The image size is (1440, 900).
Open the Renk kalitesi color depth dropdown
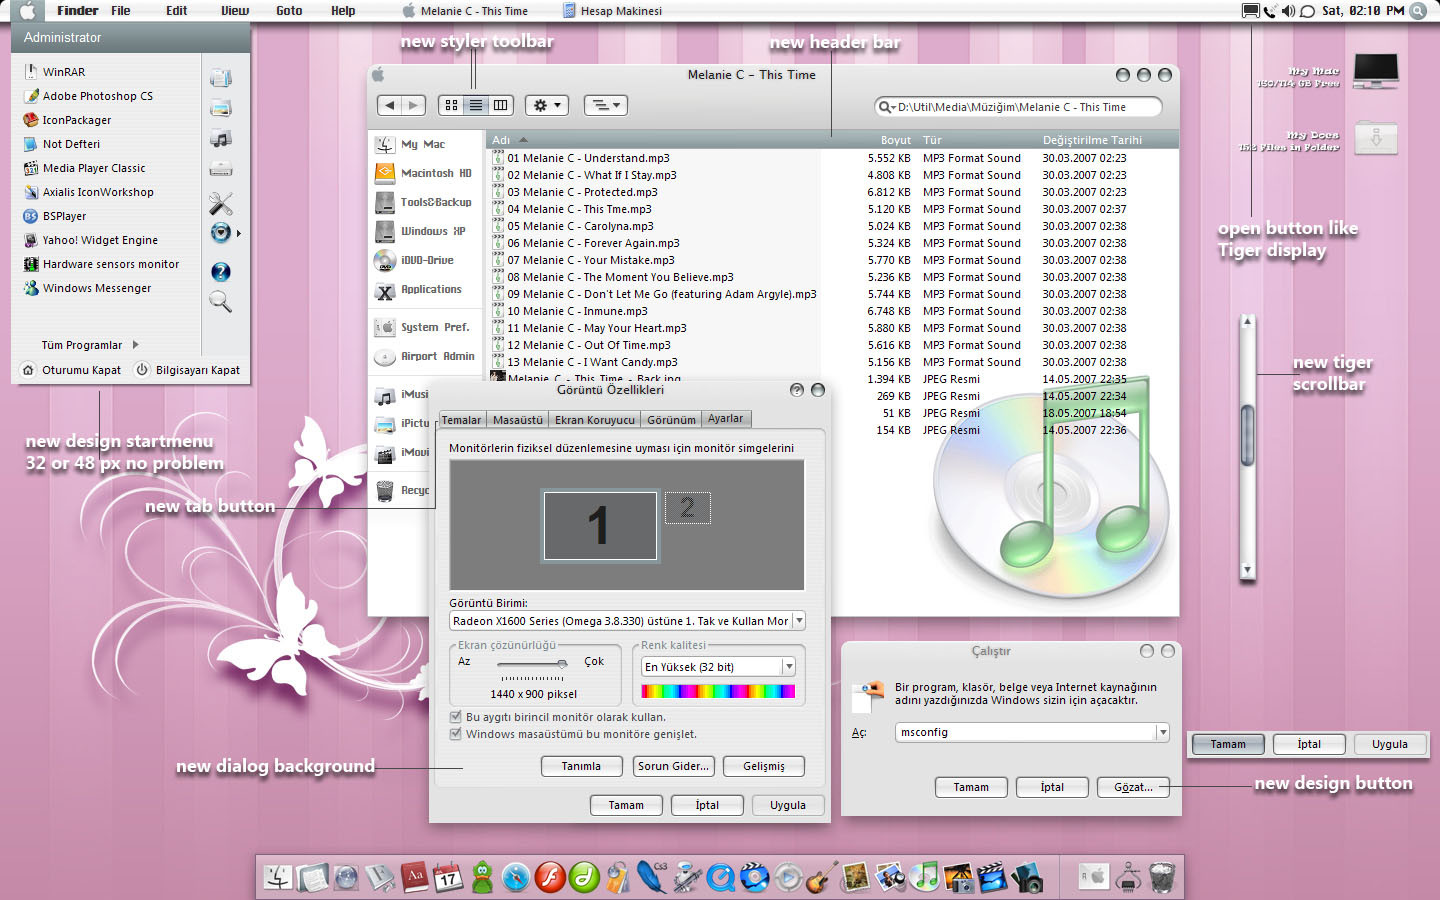[788, 667]
